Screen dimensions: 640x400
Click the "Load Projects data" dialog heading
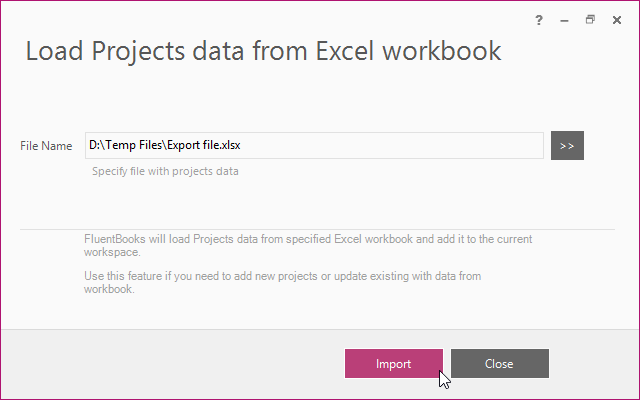click(262, 52)
